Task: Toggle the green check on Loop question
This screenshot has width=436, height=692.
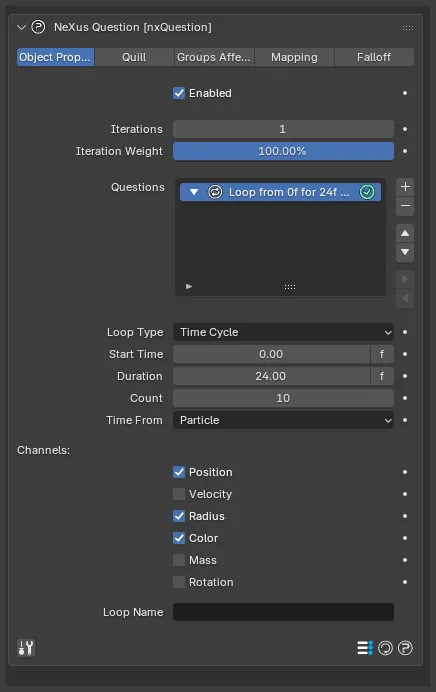Action: [367, 192]
